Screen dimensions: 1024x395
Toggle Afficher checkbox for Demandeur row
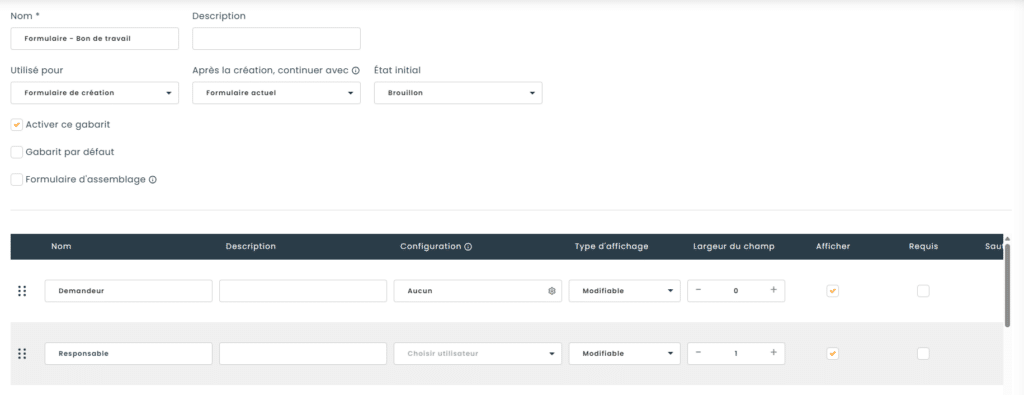point(833,291)
